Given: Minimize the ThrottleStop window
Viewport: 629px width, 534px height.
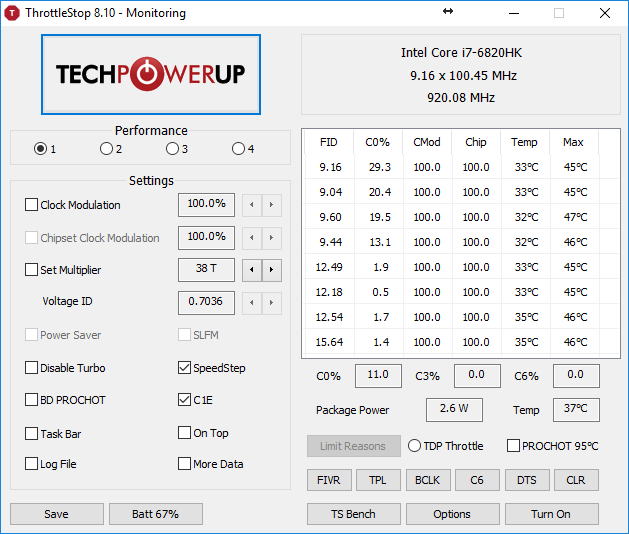Looking at the screenshot, I should tap(514, 13).
